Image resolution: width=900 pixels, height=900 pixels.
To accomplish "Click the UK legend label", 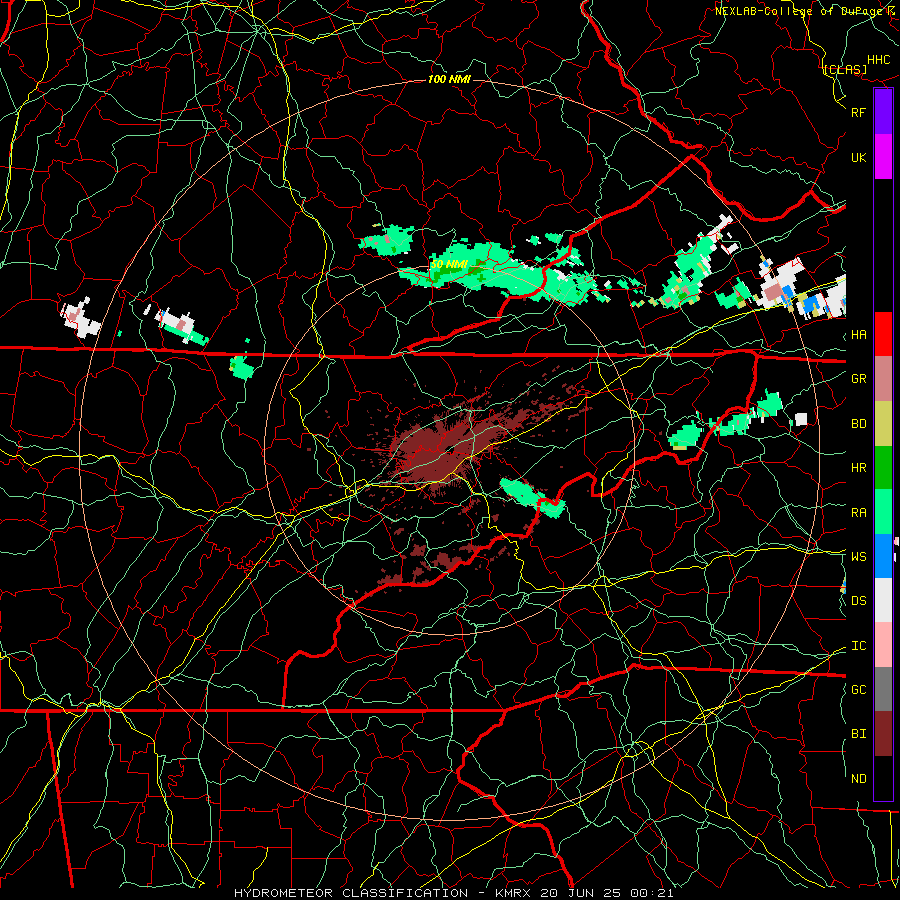I will (858, 157).
